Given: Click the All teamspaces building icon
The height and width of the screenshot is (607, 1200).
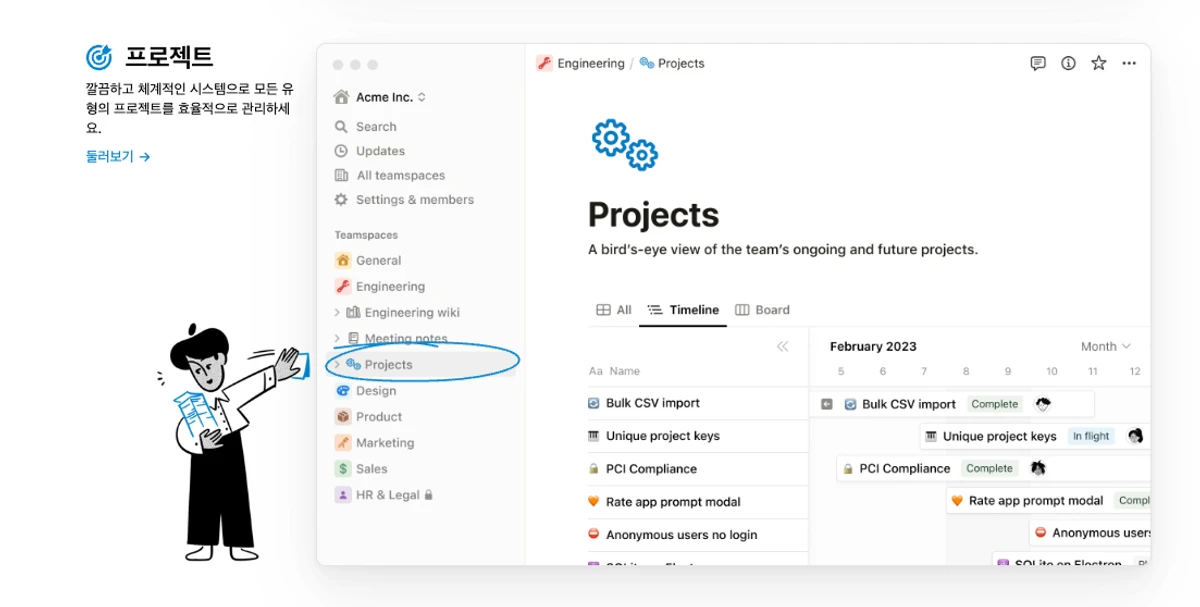Looking at the screenshot, I should (x=341, y=175).
